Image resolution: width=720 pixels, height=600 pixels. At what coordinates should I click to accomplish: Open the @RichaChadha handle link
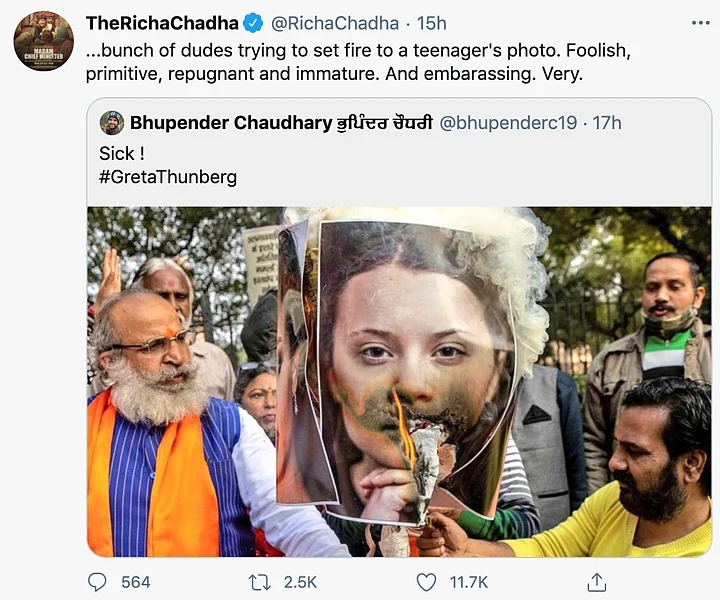click(335, 23)
